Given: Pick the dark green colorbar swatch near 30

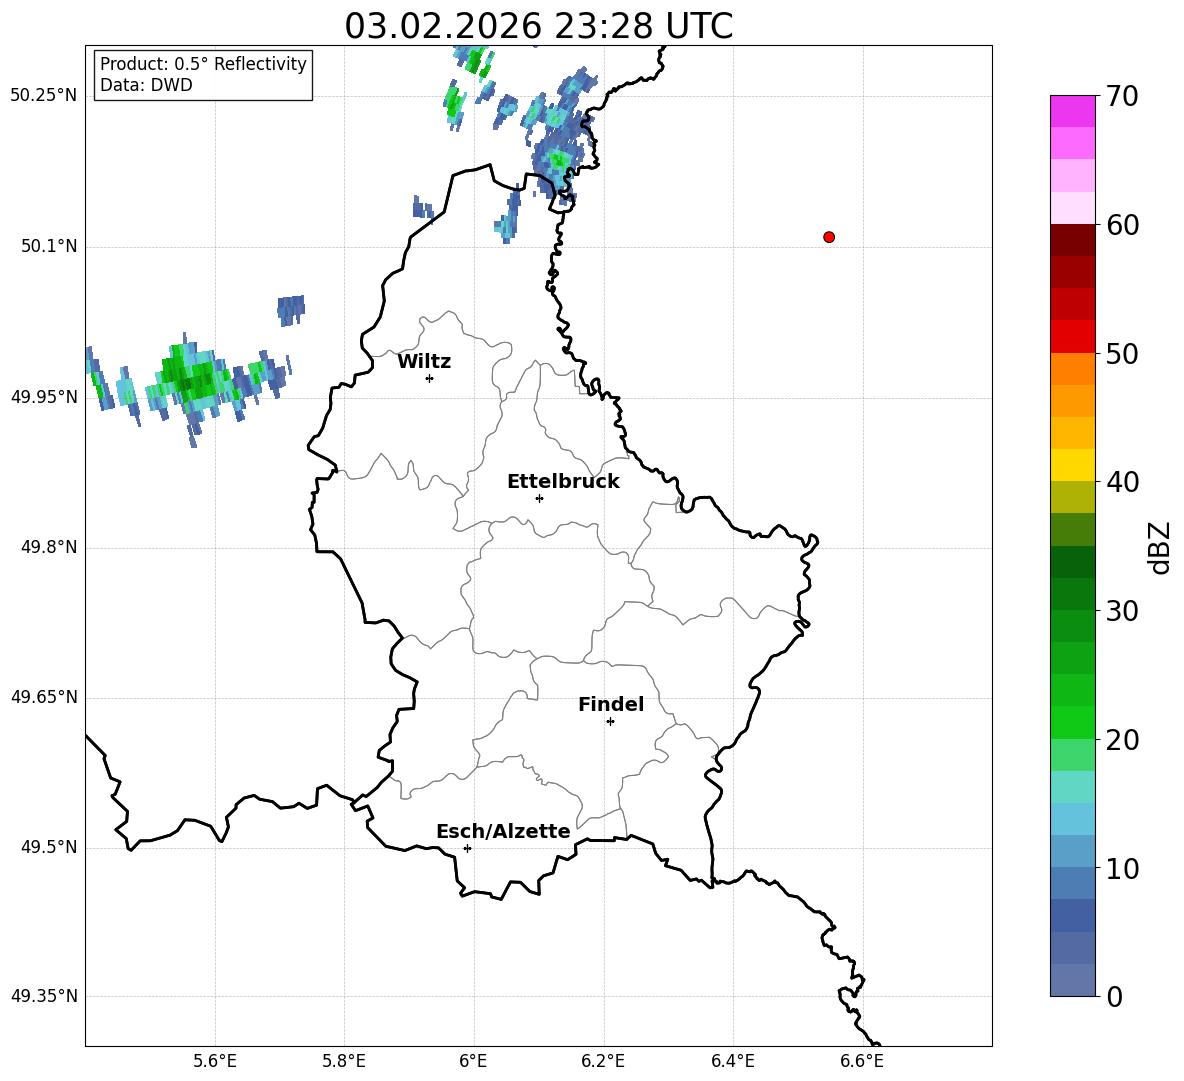Looking at the screenshot, I should [x=1072, y=594].
